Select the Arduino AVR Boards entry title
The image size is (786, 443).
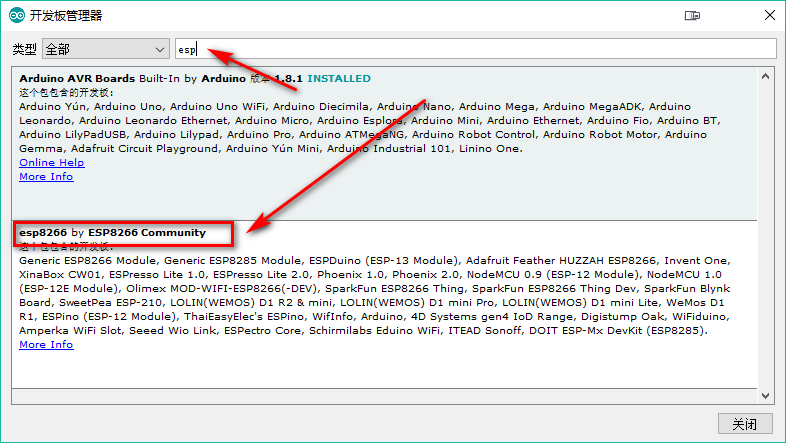(x=77, y=79)
